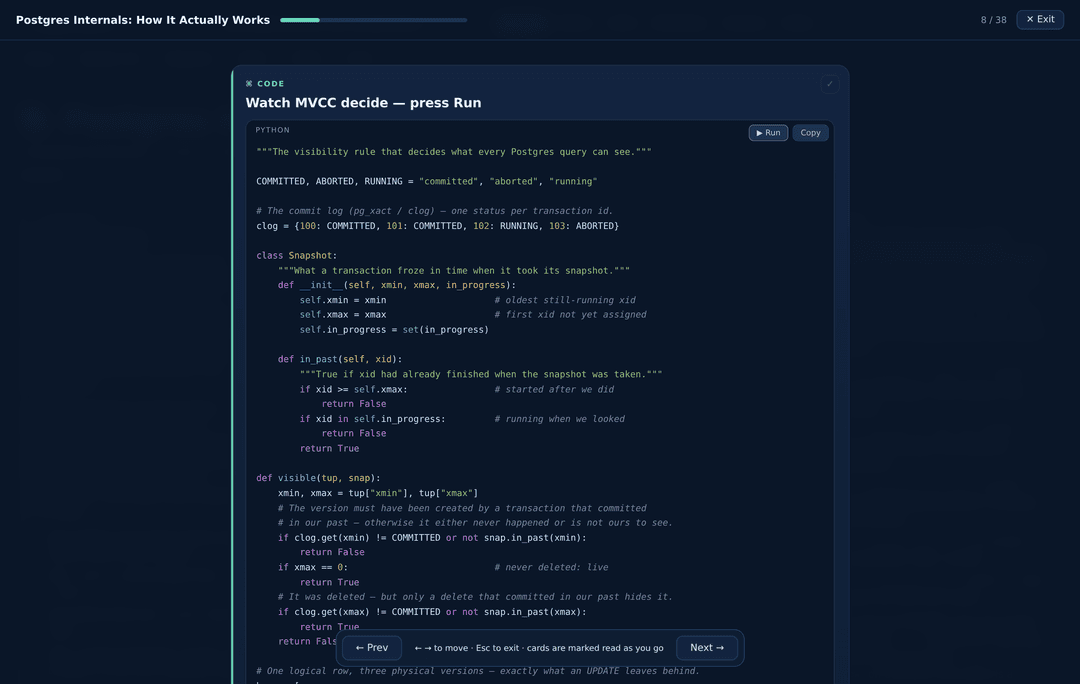Click the 'if xid >= self.xmax:' line
Viewport: 1080px width, 684px height.
(x=353, y=389)
